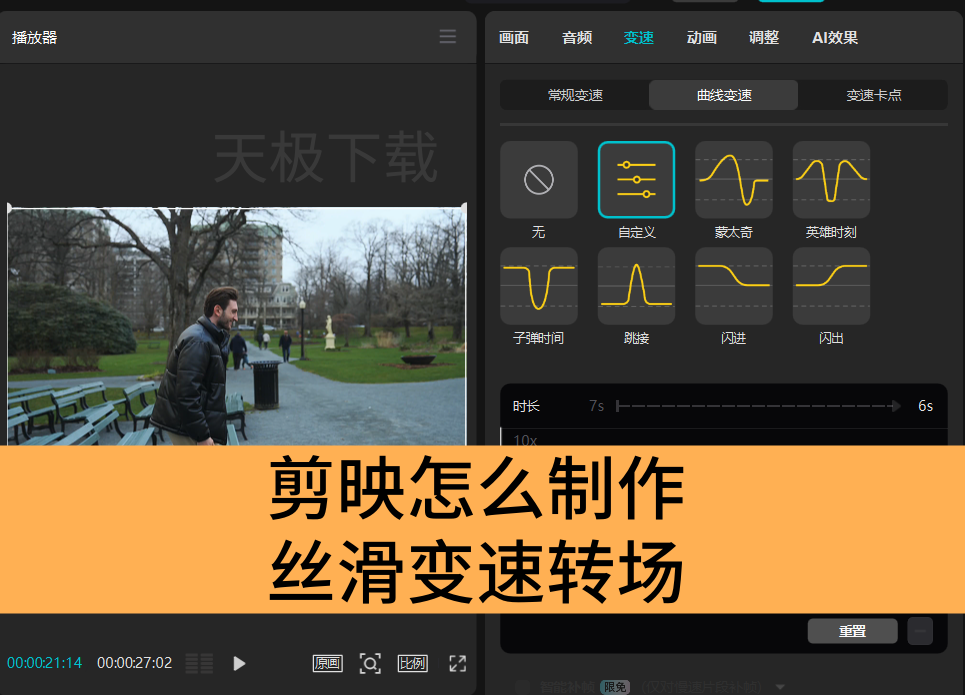Apply the 闪进 speed curve preset

point(734,286)
